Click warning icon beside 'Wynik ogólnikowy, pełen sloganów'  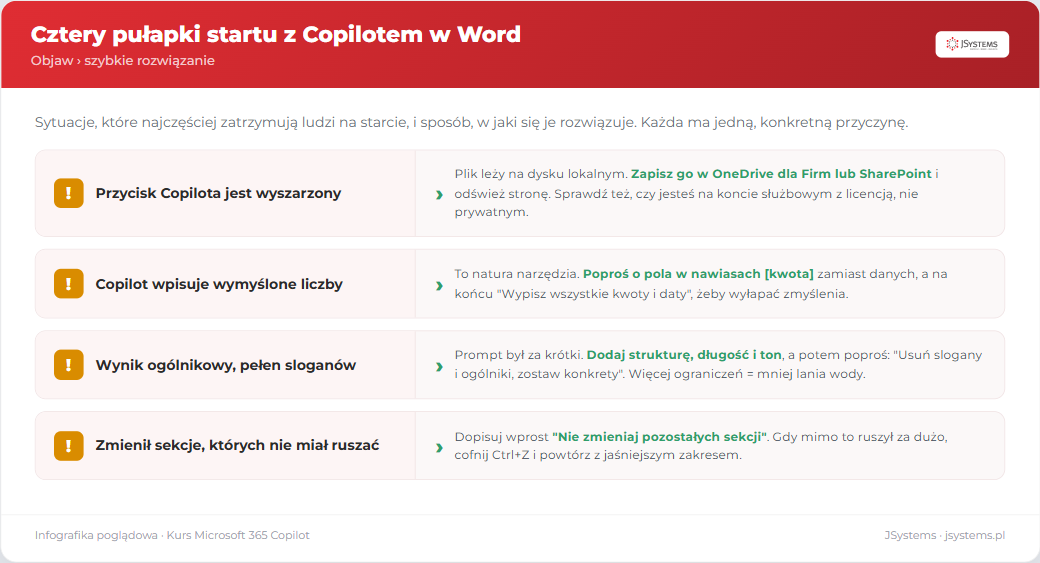[68, 365]
